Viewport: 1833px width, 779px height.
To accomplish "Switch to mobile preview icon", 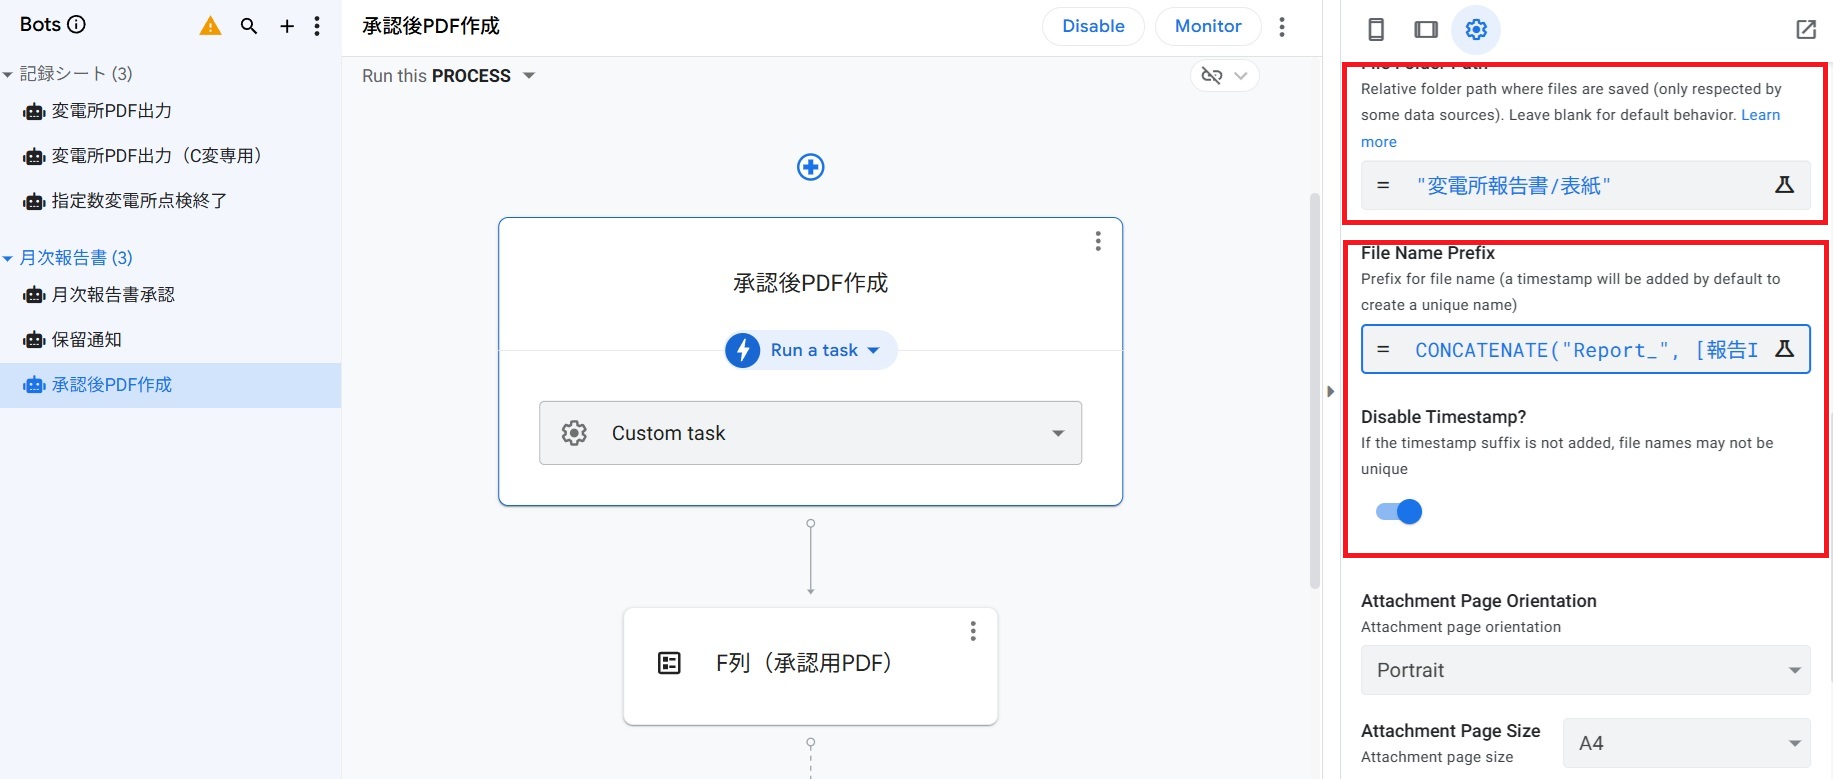I will click(x=1376, y=29).
